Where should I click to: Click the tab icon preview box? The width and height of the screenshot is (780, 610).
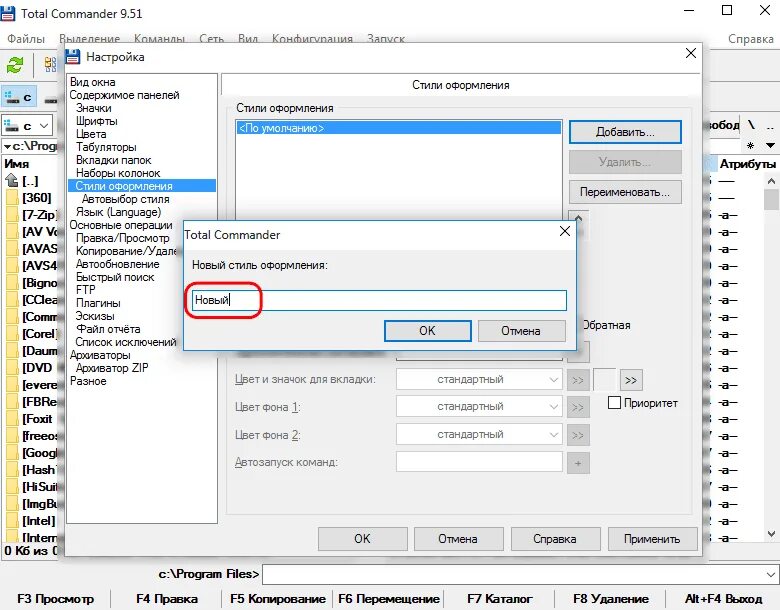(604, 380)
